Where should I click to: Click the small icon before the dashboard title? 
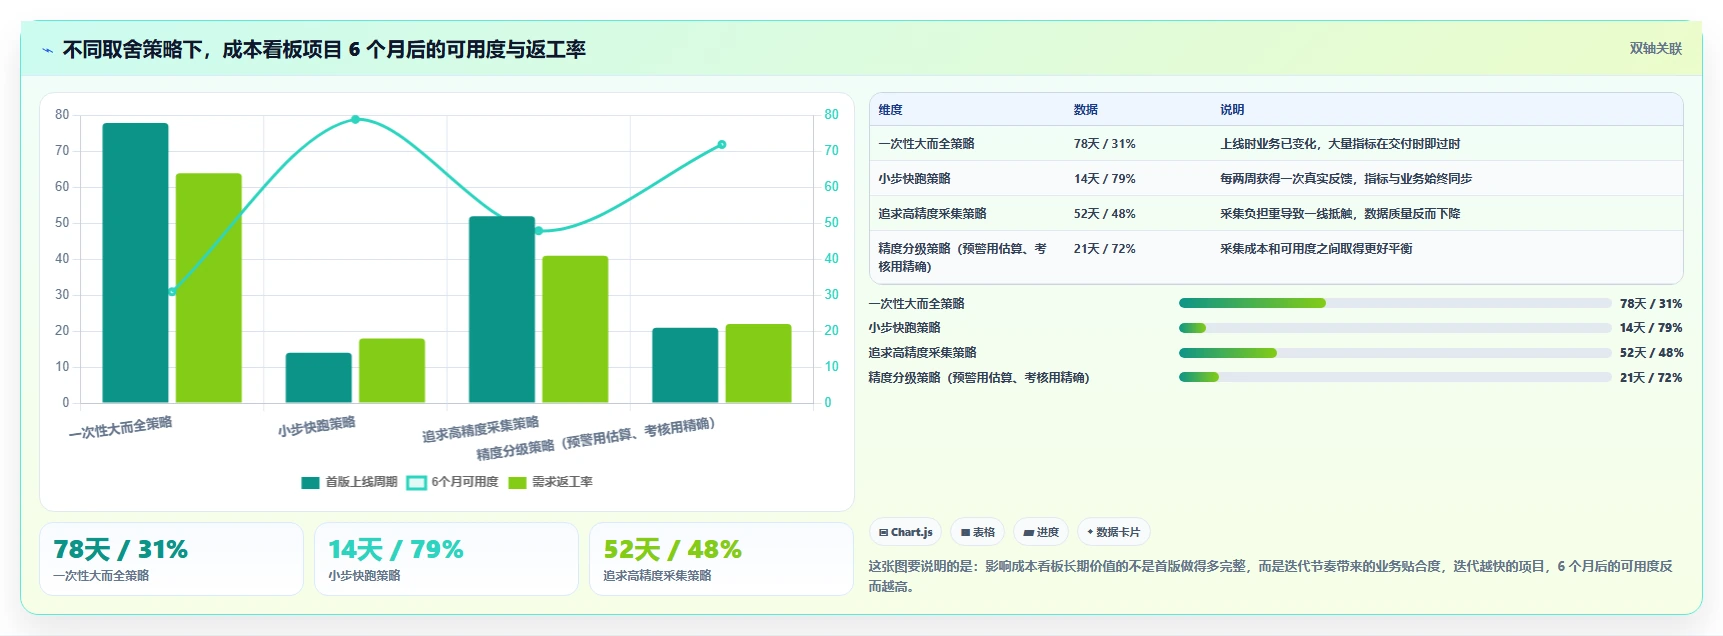click(47, 50)
